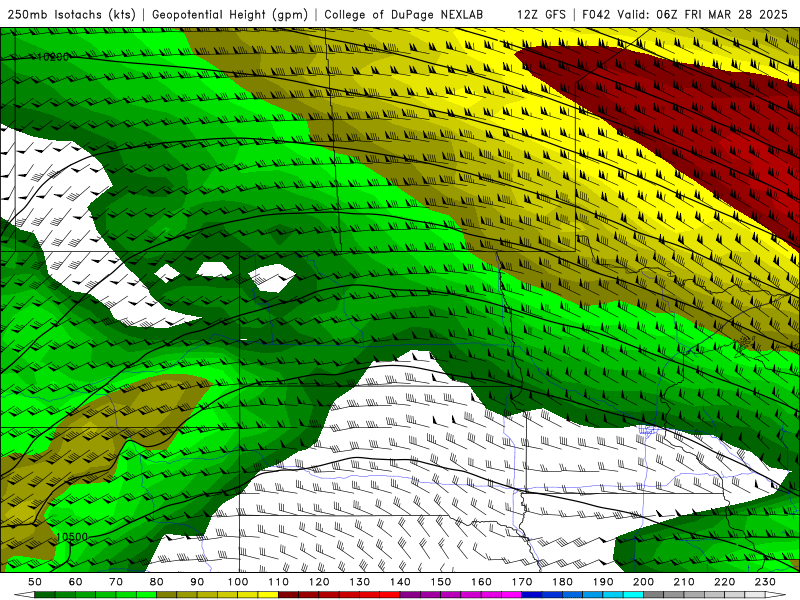Click the colorbar label '220'
800x600 pixels.
pyautogui.click(x=724, y=582)
